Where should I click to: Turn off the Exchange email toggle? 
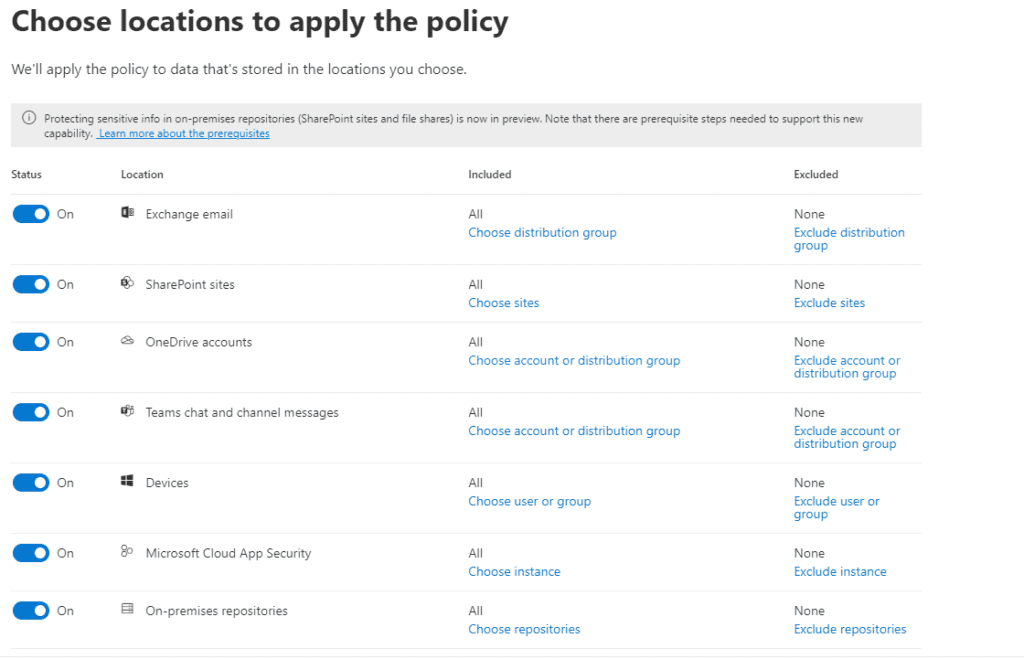pos(31,214)
